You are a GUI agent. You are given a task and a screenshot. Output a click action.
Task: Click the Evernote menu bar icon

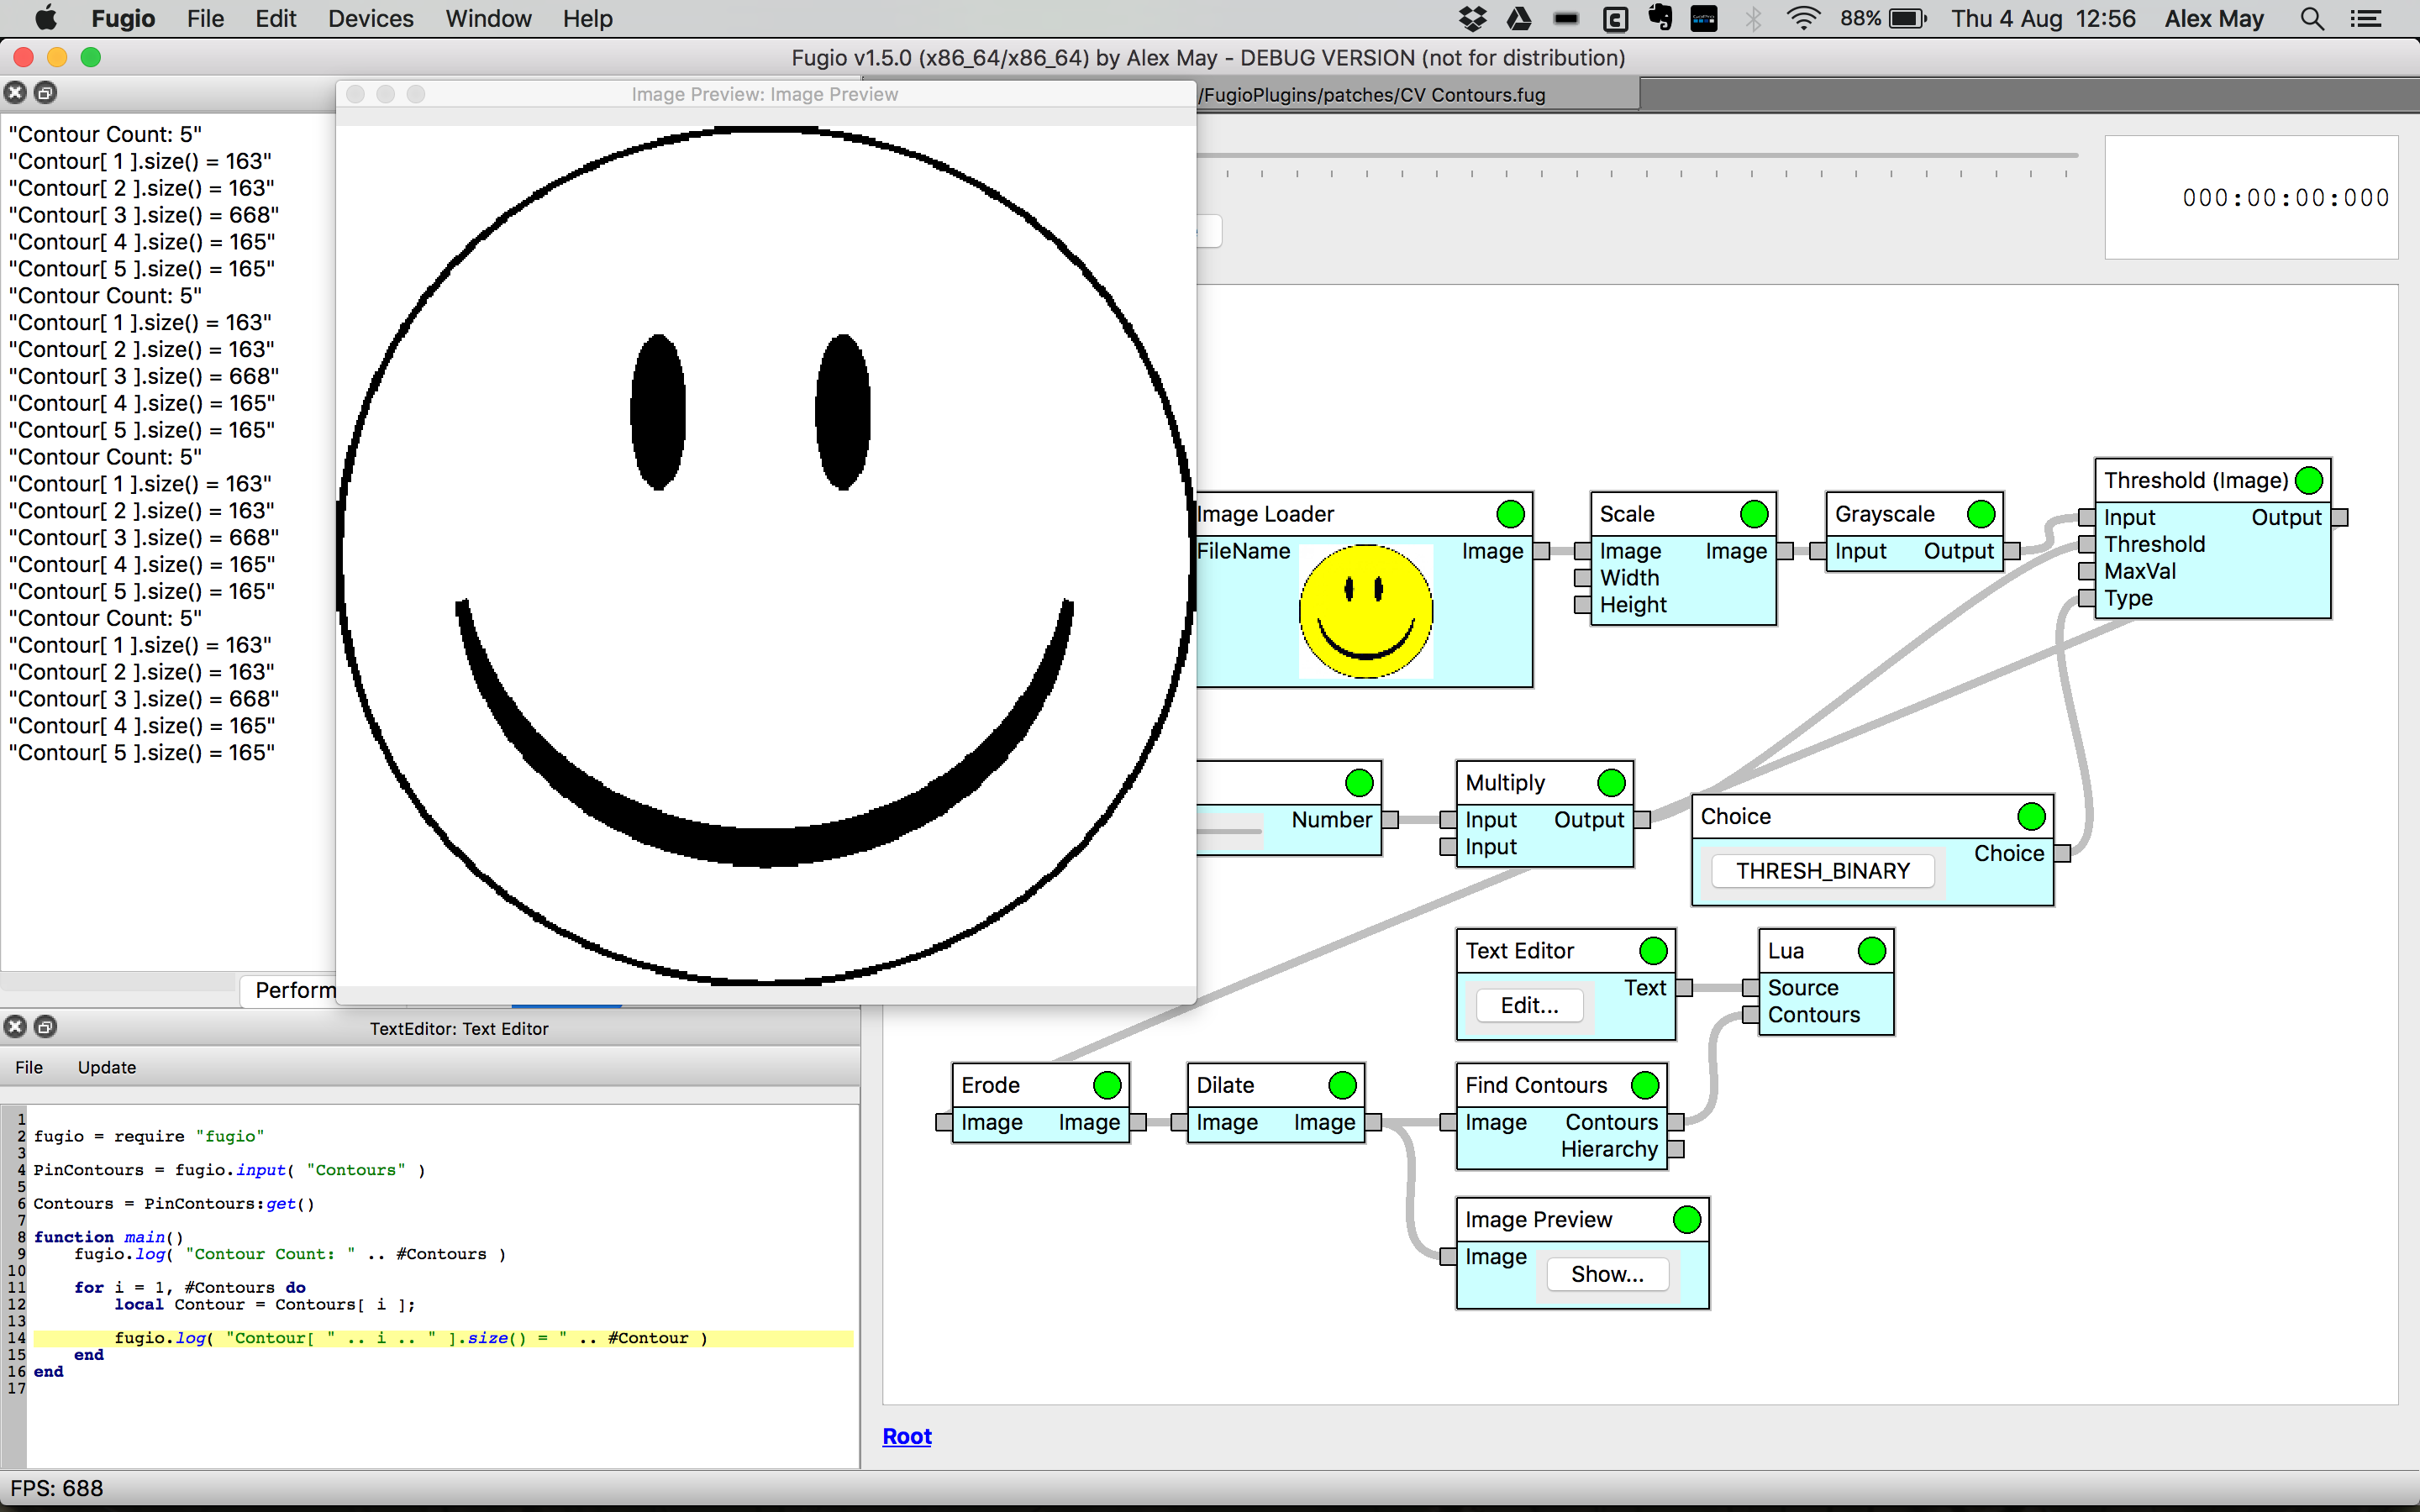coord(1660,19)
